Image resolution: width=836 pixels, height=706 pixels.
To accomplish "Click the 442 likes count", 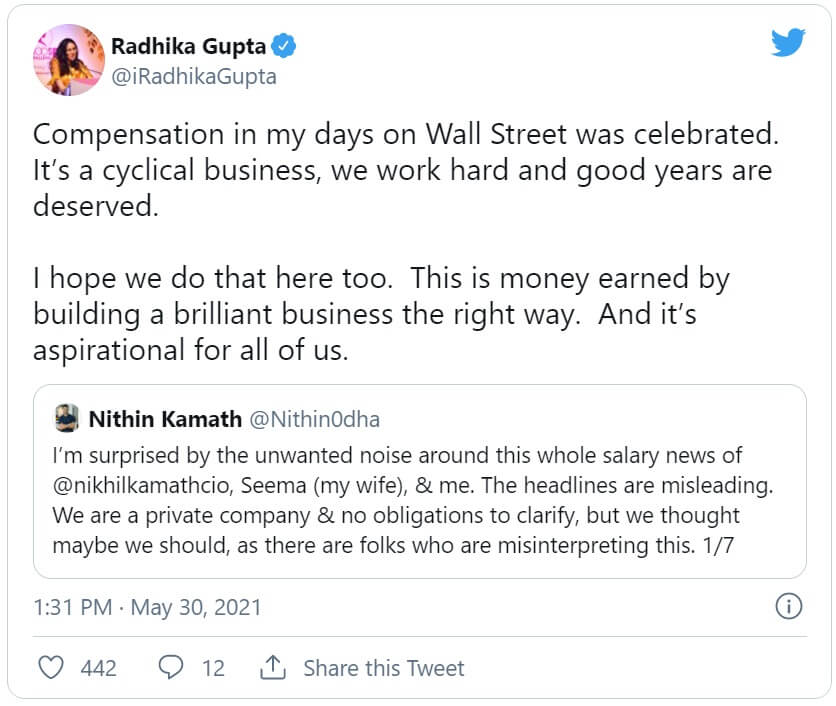I will (98, 668).
